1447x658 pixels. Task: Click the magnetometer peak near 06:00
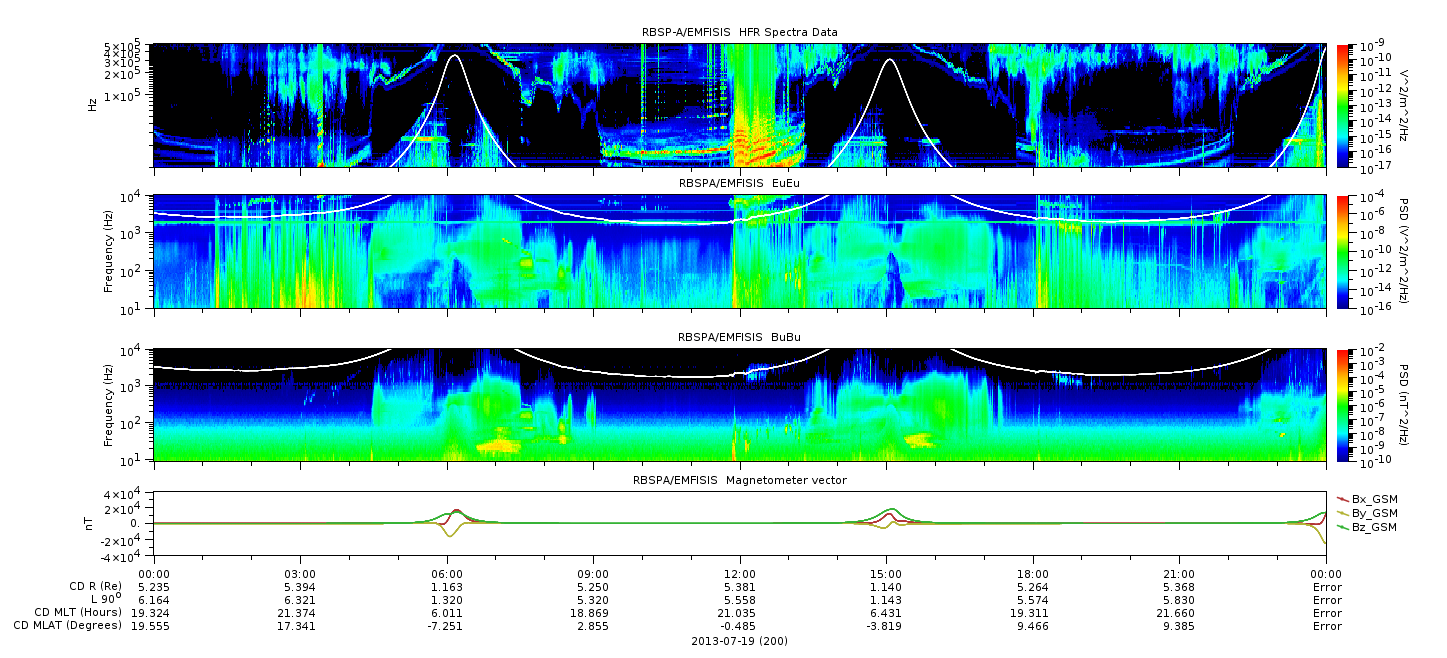[x=456, y=511]
